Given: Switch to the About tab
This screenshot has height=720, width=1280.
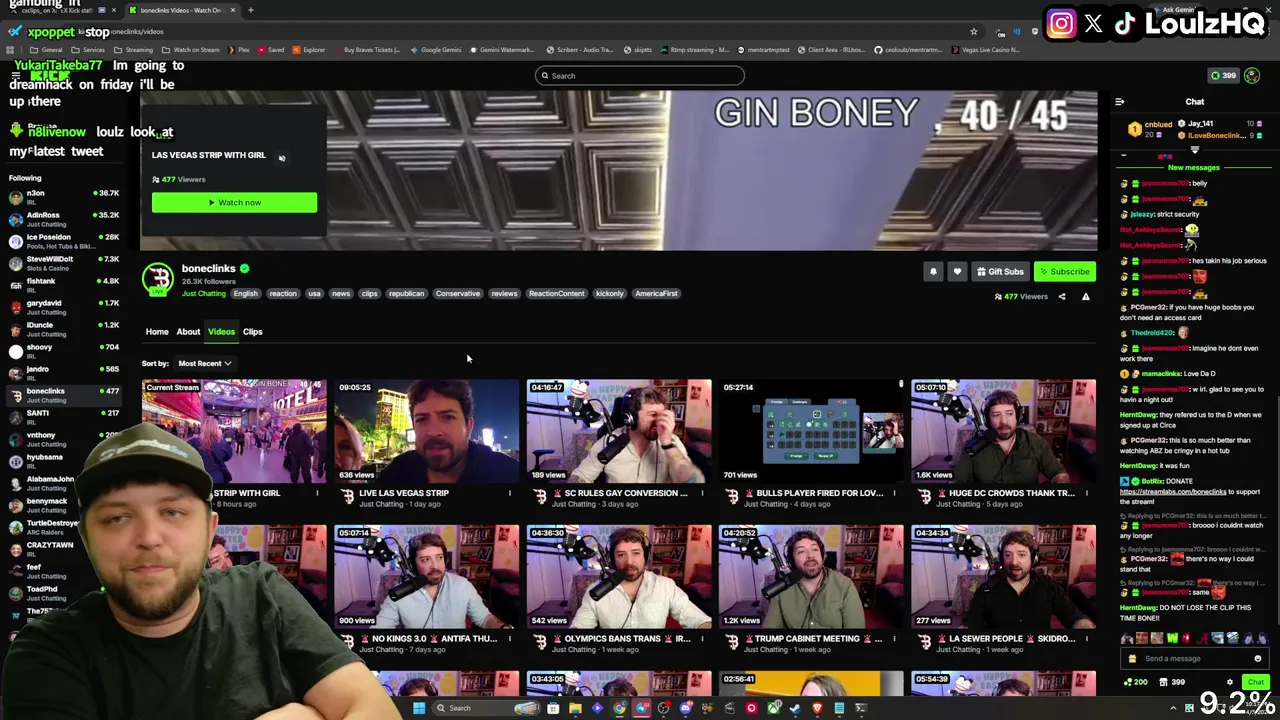Looking at the screenshot, I should 188,332.
